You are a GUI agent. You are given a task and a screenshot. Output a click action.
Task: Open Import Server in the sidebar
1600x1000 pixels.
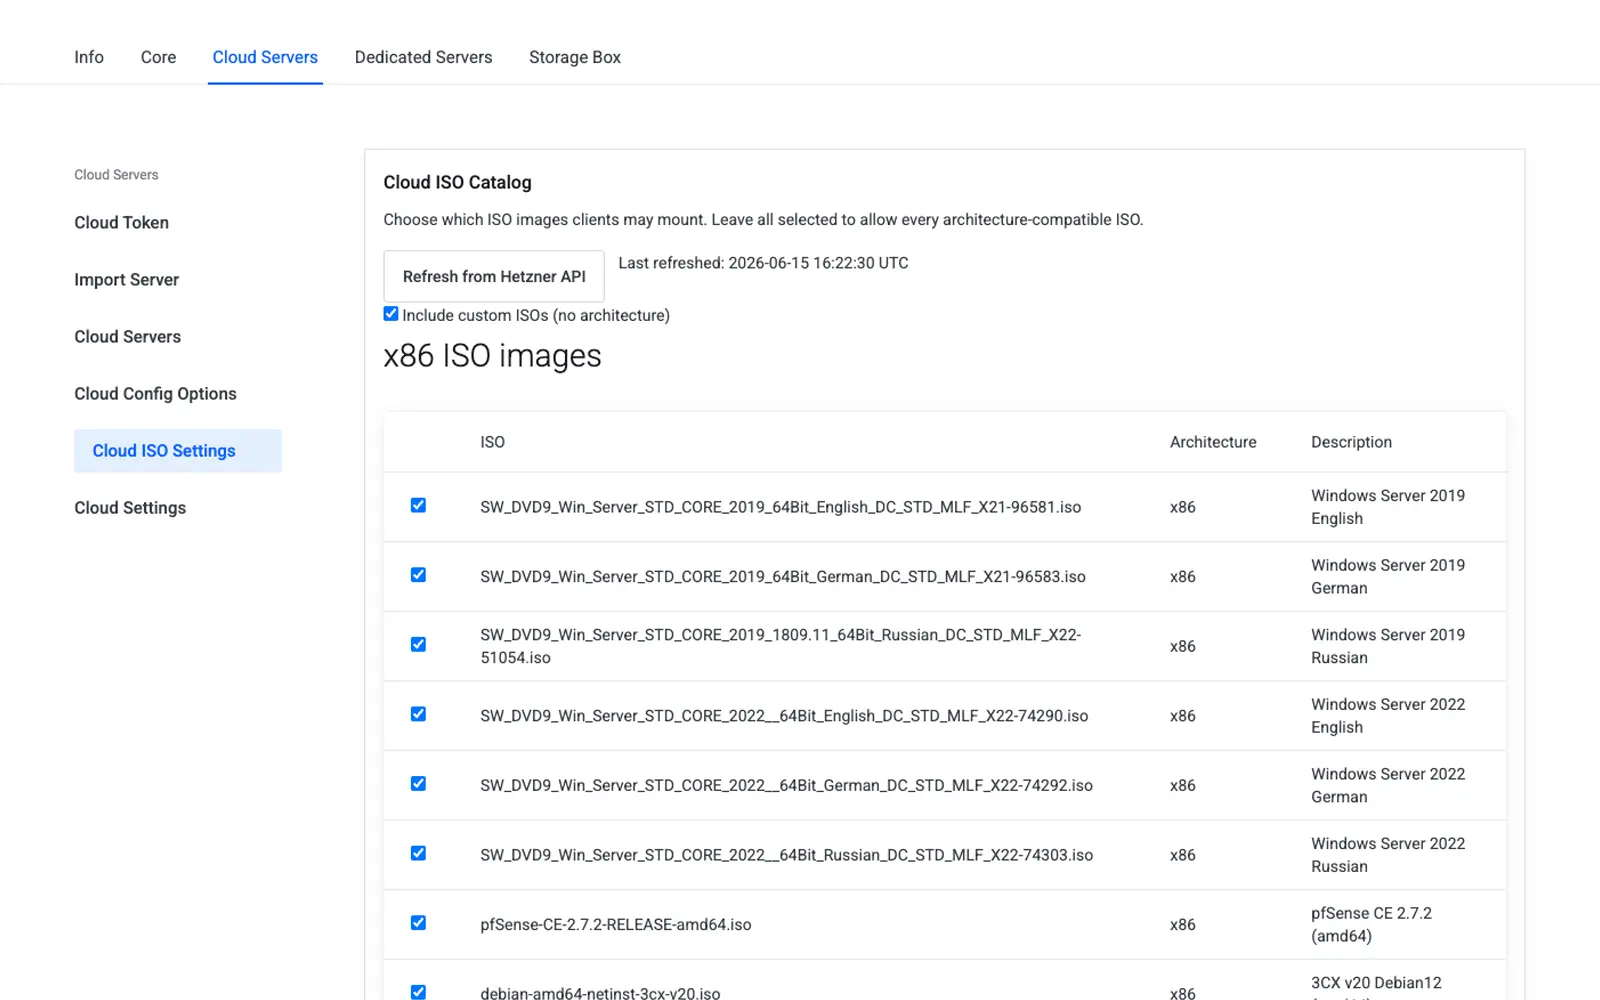(x=126, y=280)
